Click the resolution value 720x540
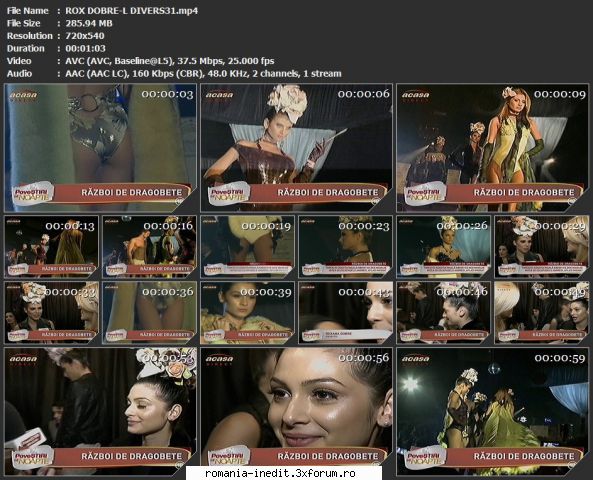The height and width of the screenshot is (480, 593). (85, 36)
